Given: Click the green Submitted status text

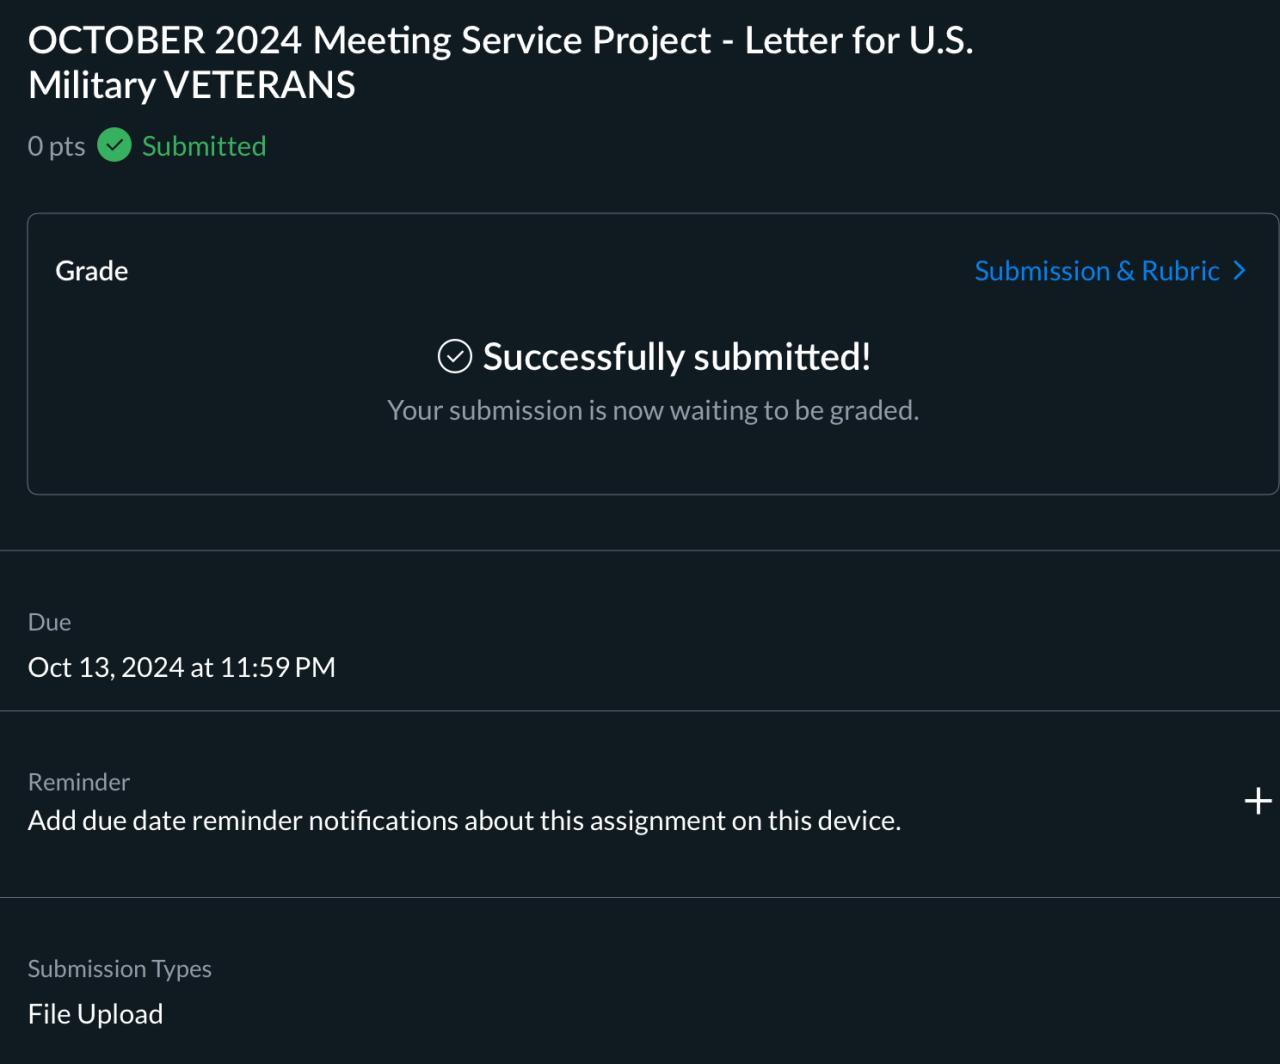Looking at the screenshot, I should coord(204,146).
